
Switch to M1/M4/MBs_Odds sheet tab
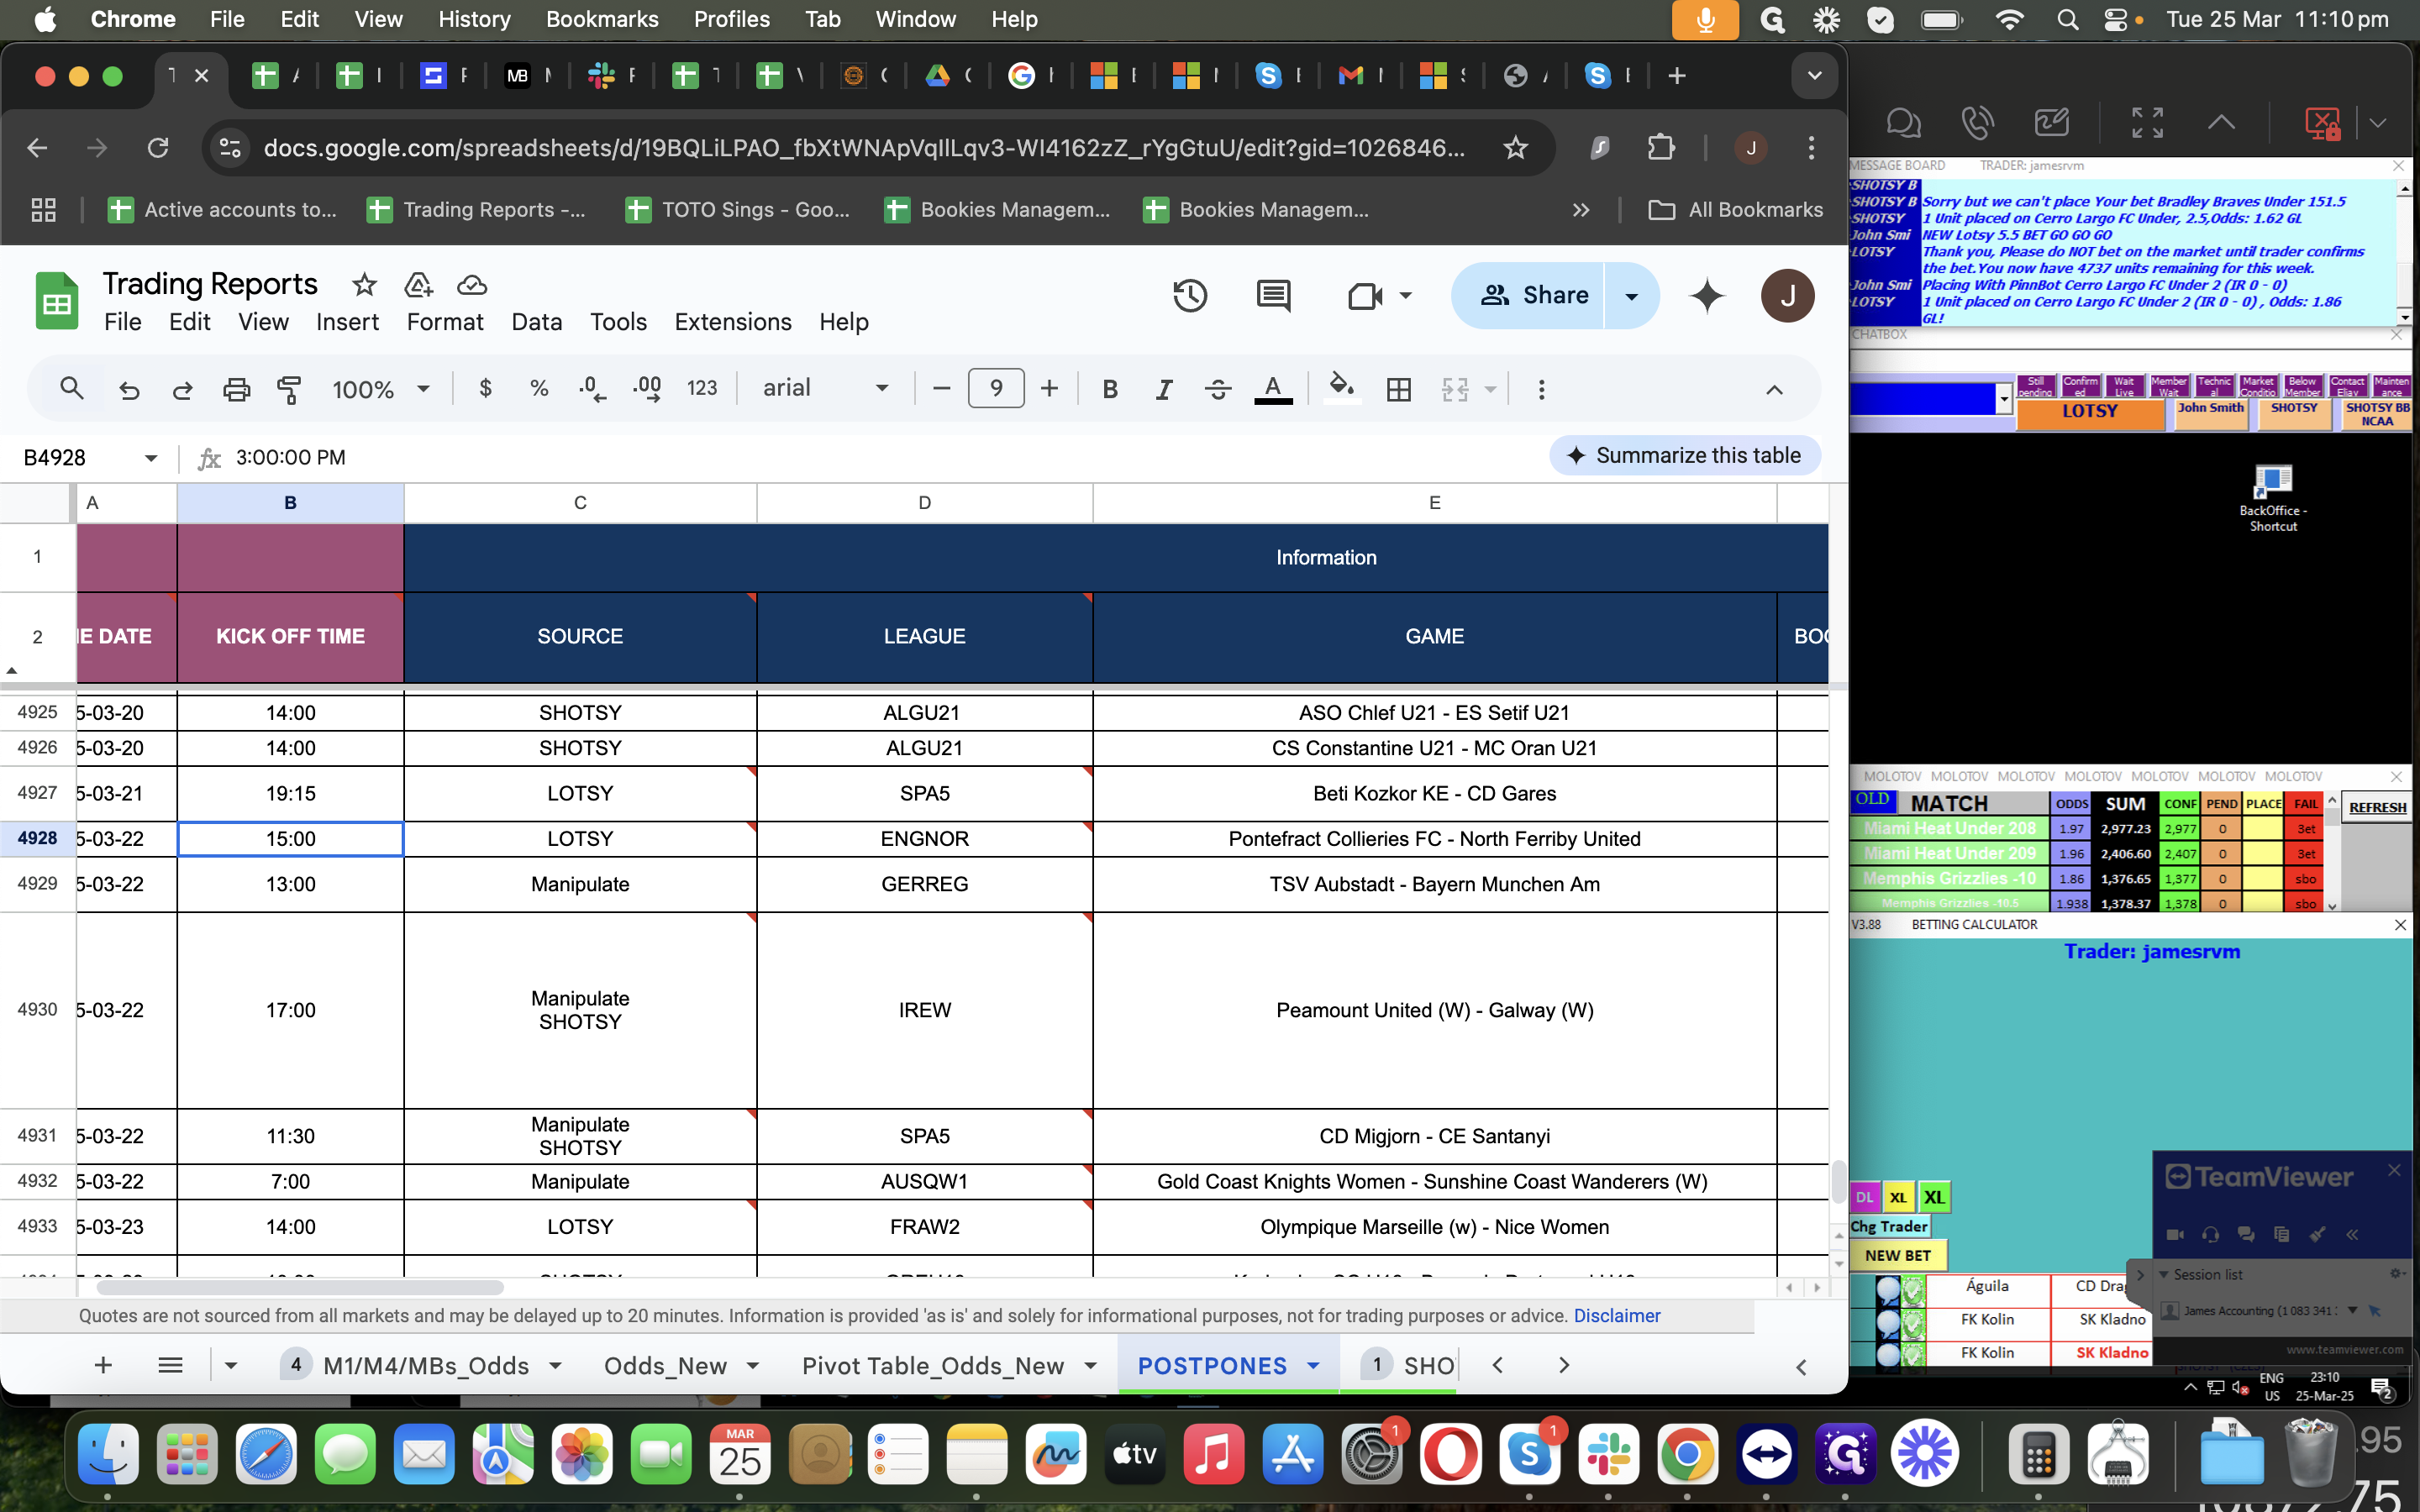tap(426, 1366)
